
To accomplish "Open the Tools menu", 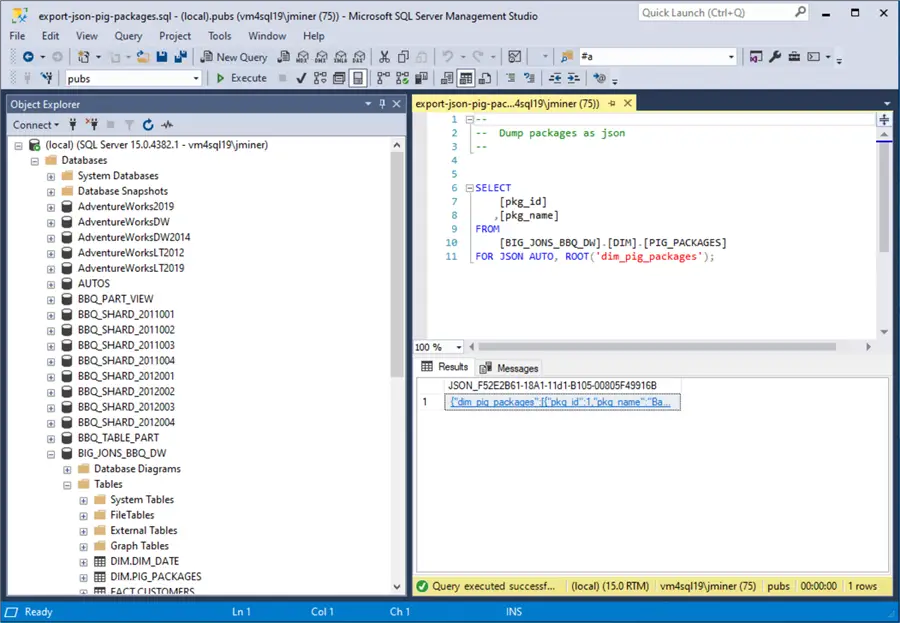I will click(219, 36).
